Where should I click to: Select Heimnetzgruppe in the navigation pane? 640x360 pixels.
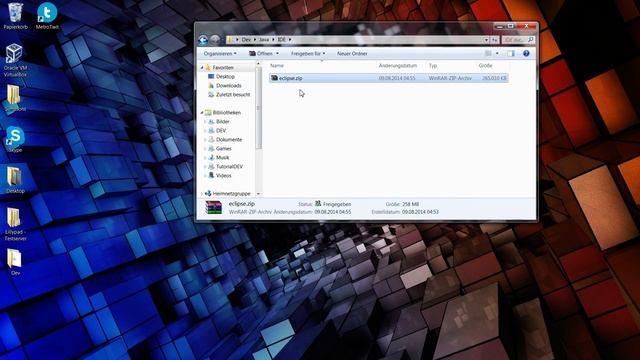(231, 193)
